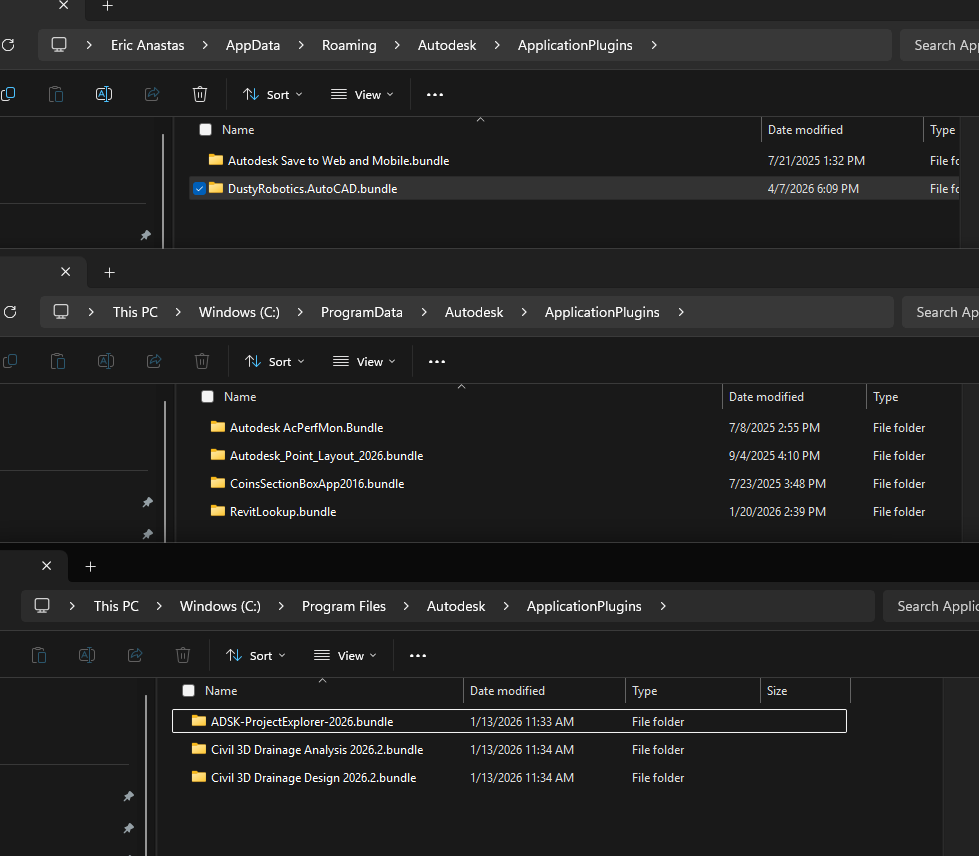Navigate to Roaming in the top breadcrumb
This screenshot has height=856, width=979.
[349, 45]
